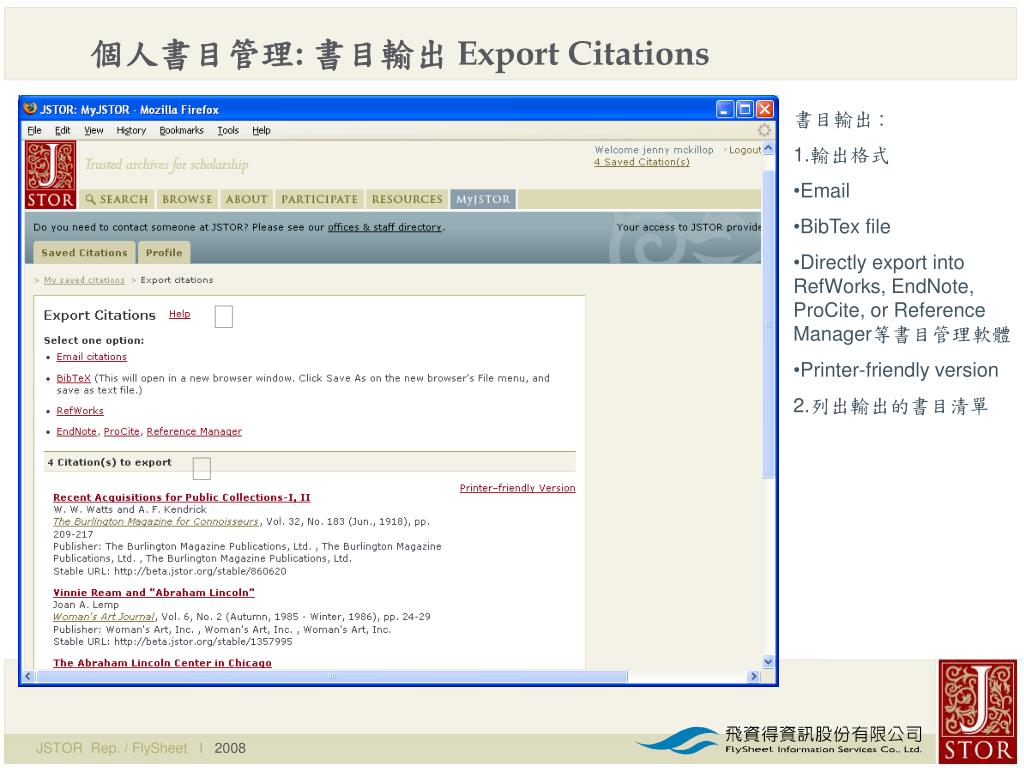
Task: Select the MyJSTOR navigation tab
Action: [x=483, y=199]
